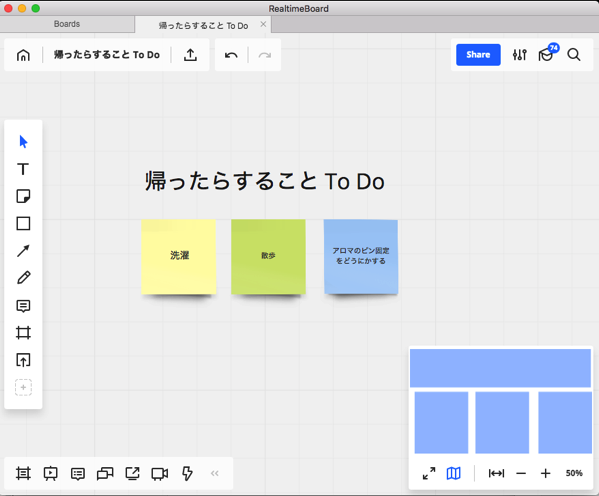Select the green 散歩 sticky note
This screenshot has width=599, height=496.
(x=268, y=257)
